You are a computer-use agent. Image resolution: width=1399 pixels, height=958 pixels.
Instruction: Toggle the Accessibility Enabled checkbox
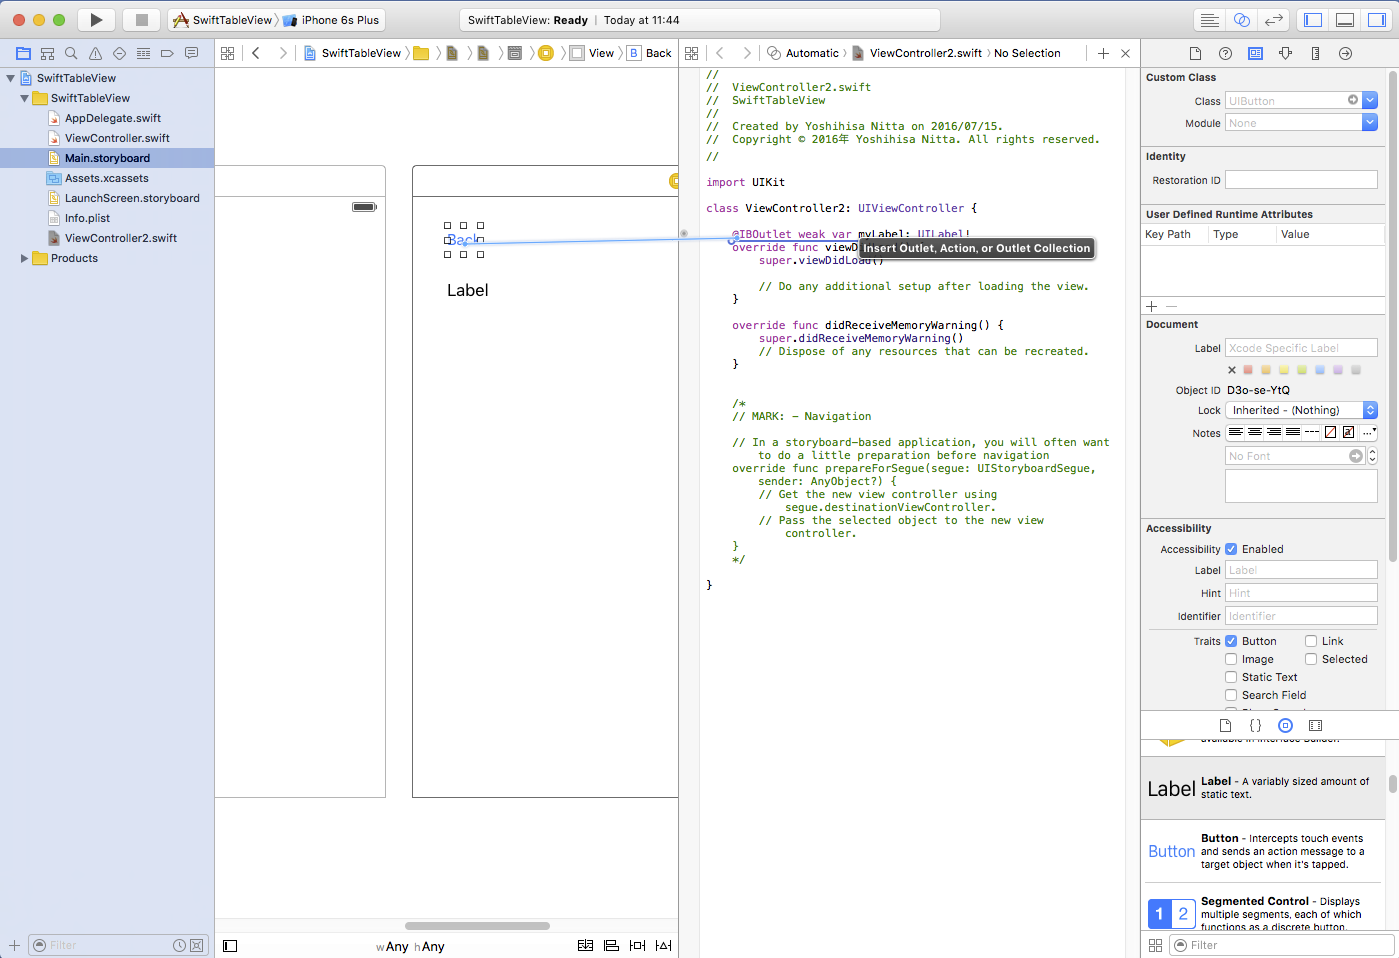[x=1231, y=549]
